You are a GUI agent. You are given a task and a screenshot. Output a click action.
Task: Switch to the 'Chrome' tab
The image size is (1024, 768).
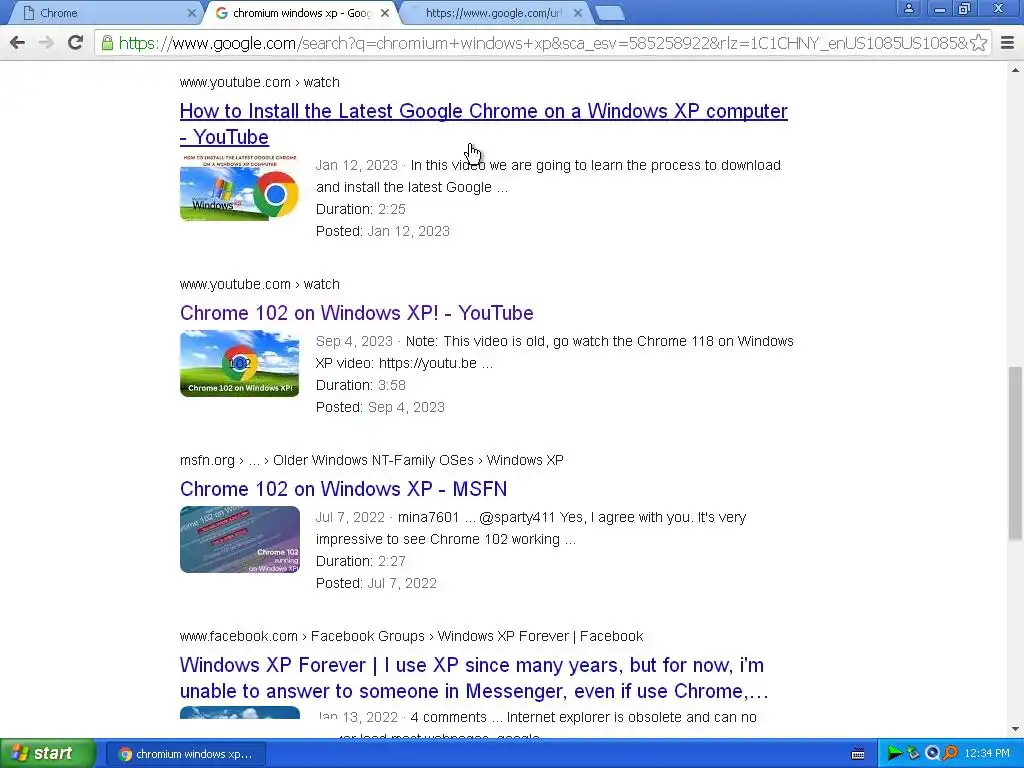click(104, 13)
